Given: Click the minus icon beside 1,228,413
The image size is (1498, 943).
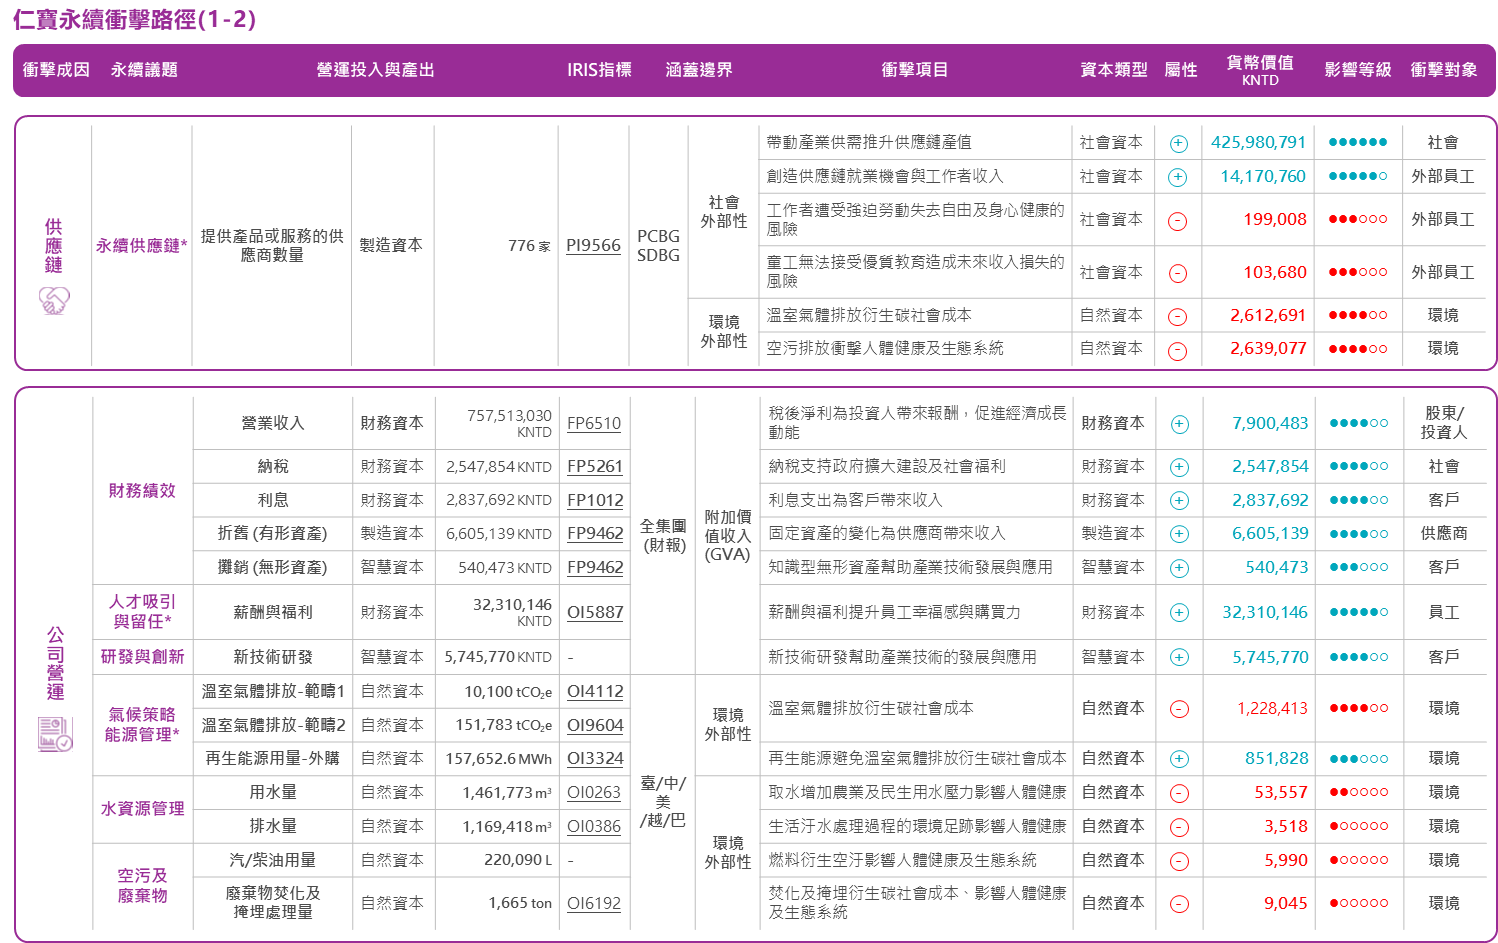Looking at the screenshot, I should 1180,709.
